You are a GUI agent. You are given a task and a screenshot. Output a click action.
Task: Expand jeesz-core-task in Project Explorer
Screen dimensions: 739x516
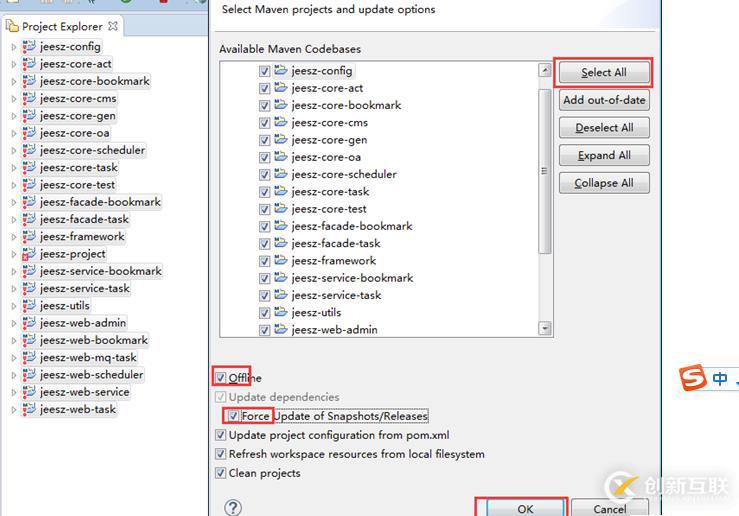(x=14, y=168)
